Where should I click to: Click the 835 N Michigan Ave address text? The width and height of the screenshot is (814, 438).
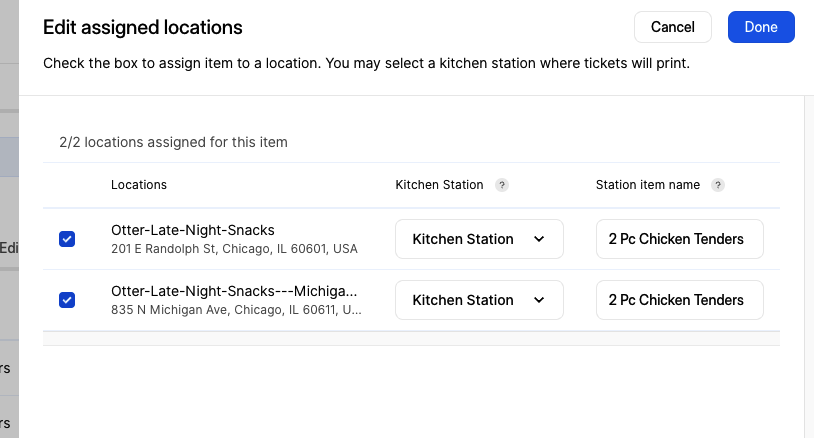[236, 310]
